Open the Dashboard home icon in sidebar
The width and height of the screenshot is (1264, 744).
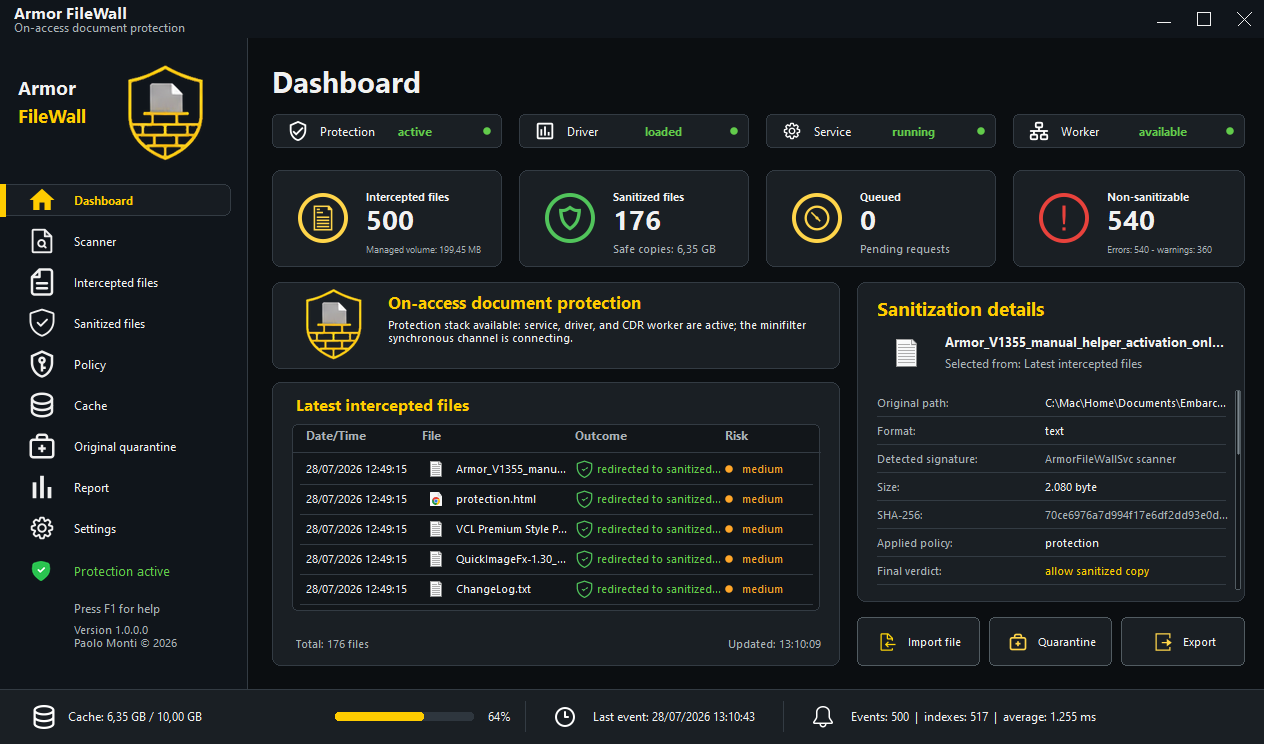[x=42, y=200]
